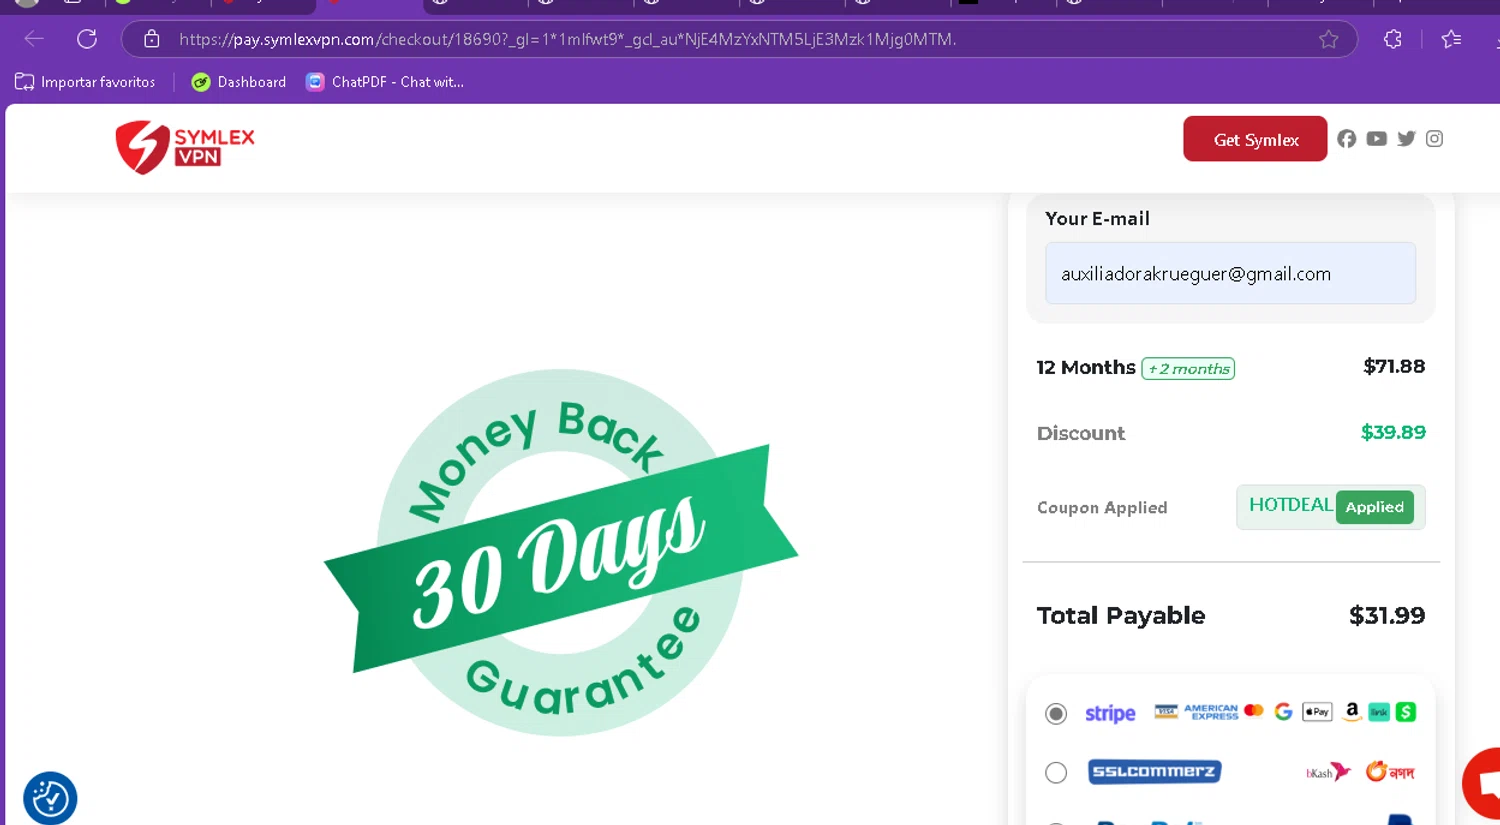Click the Apple Pay icon
The height and width of the screenshot is (825, 1500).
tap(1317, 712)
